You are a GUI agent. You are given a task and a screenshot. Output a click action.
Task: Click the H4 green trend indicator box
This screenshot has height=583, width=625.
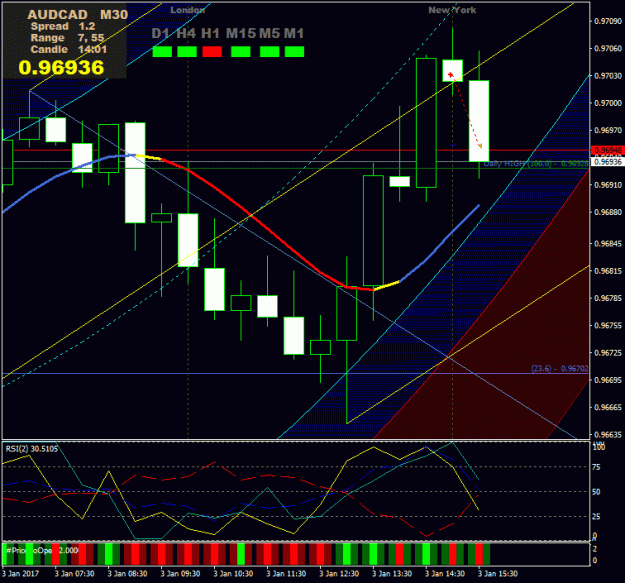pyautogui.click(x=187, y=52)
